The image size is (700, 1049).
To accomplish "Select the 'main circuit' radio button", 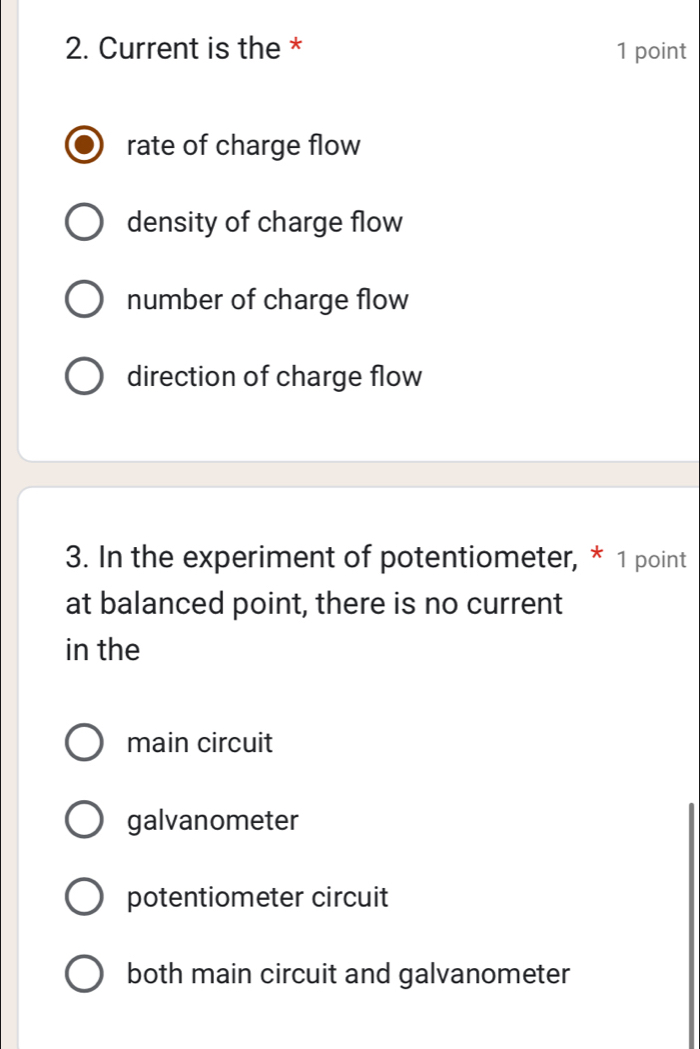I will (84, 744).
